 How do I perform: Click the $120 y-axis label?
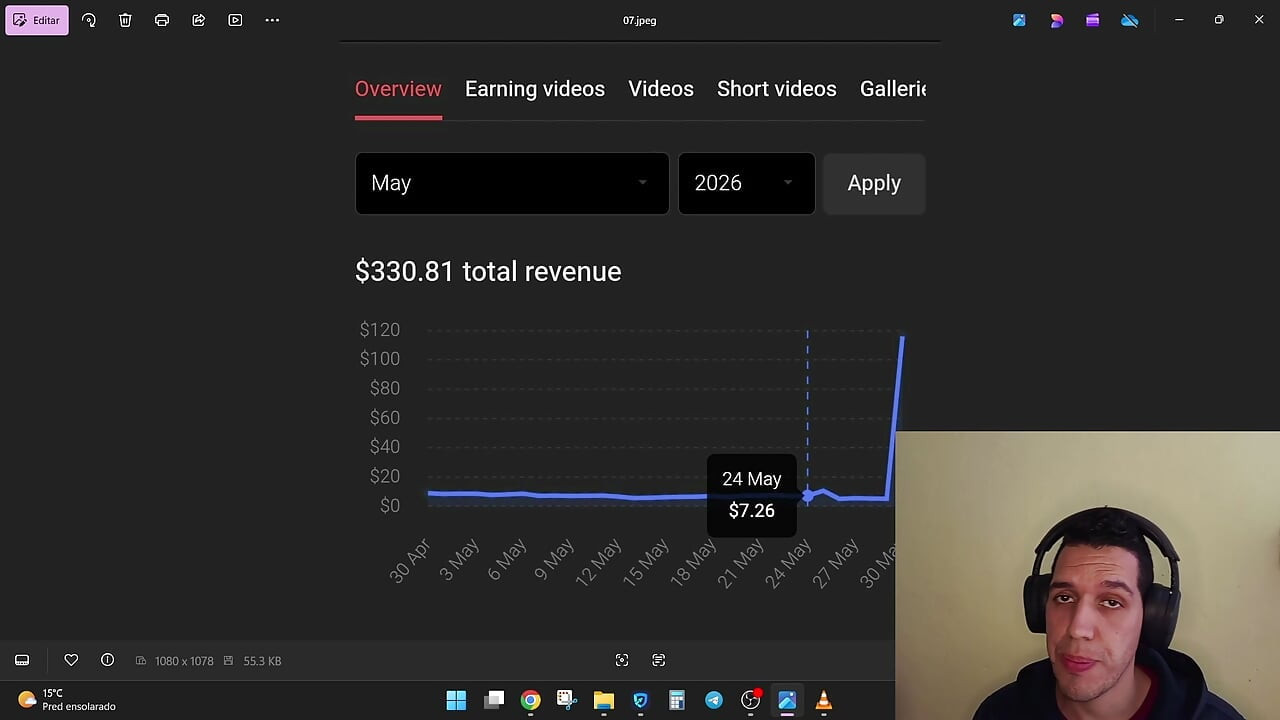point(379,329)
